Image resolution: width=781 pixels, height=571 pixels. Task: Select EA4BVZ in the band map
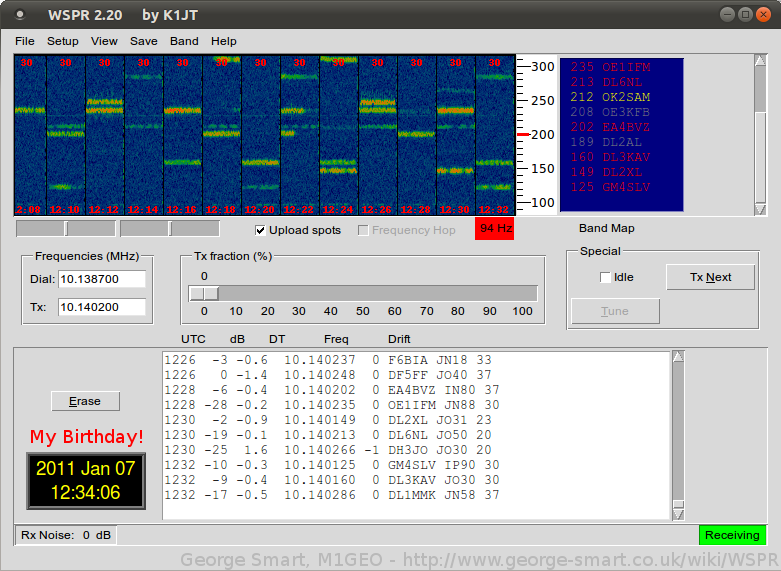(x=611, y=127)
